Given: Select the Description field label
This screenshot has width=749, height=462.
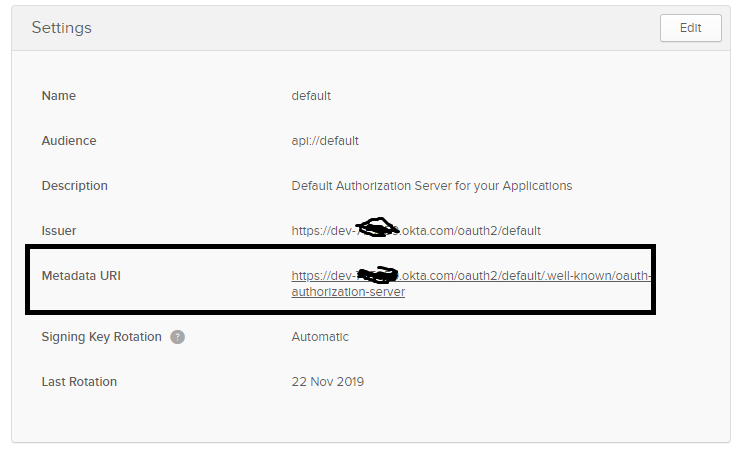Looking at the screenshot, I should click(x=74, y=186).
